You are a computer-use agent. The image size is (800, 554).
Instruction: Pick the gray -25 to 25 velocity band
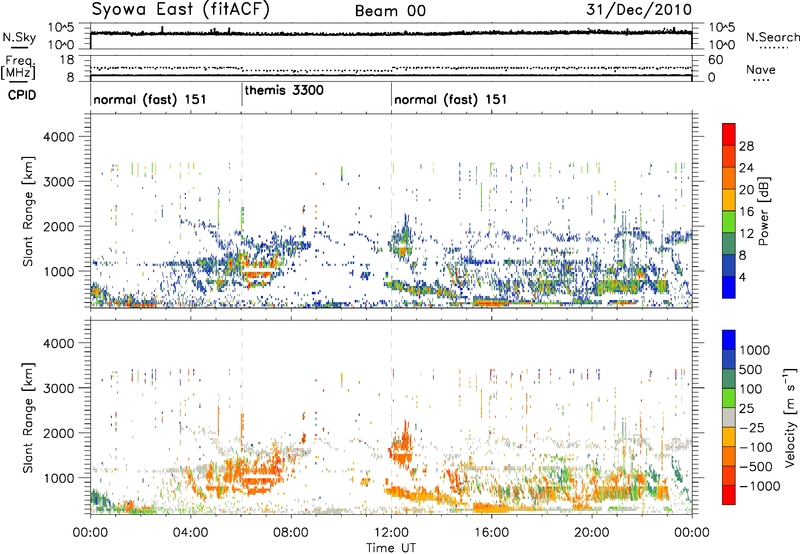729,417
